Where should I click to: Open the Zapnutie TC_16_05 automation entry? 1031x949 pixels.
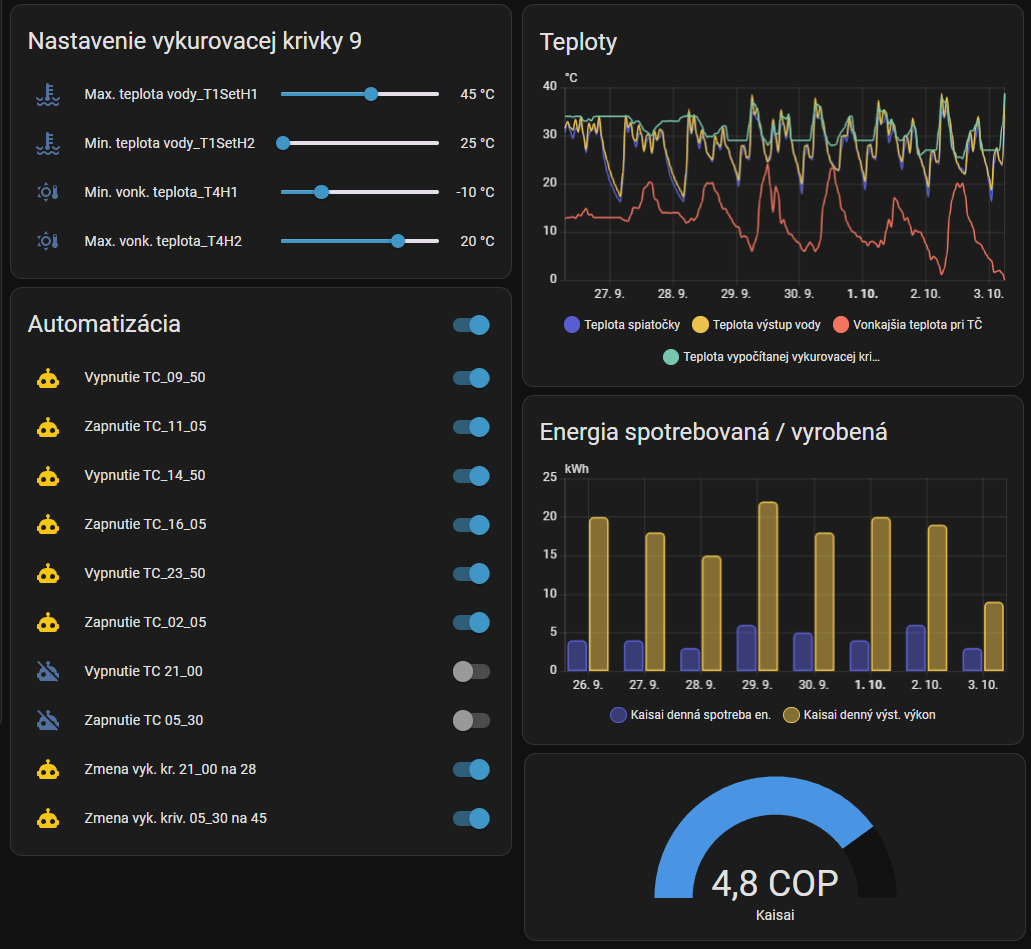point(145,525)
